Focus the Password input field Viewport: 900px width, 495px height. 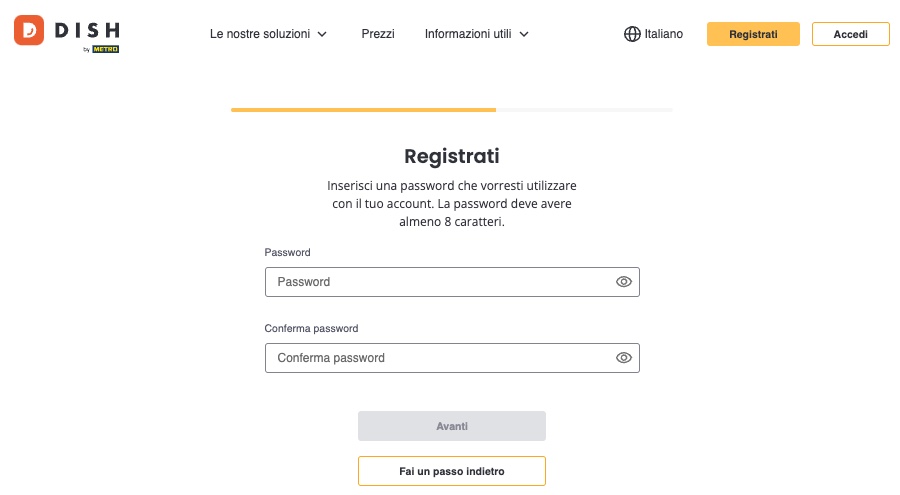coord(452,282)
